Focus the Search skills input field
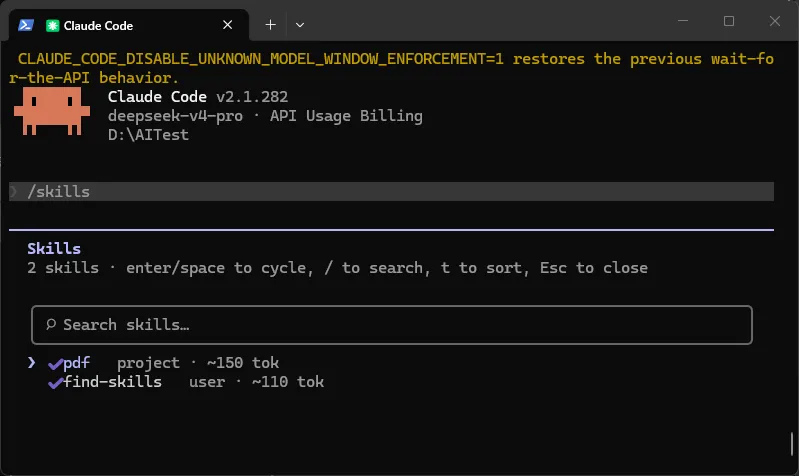799x476 pixels. click(x=391, y=325)
